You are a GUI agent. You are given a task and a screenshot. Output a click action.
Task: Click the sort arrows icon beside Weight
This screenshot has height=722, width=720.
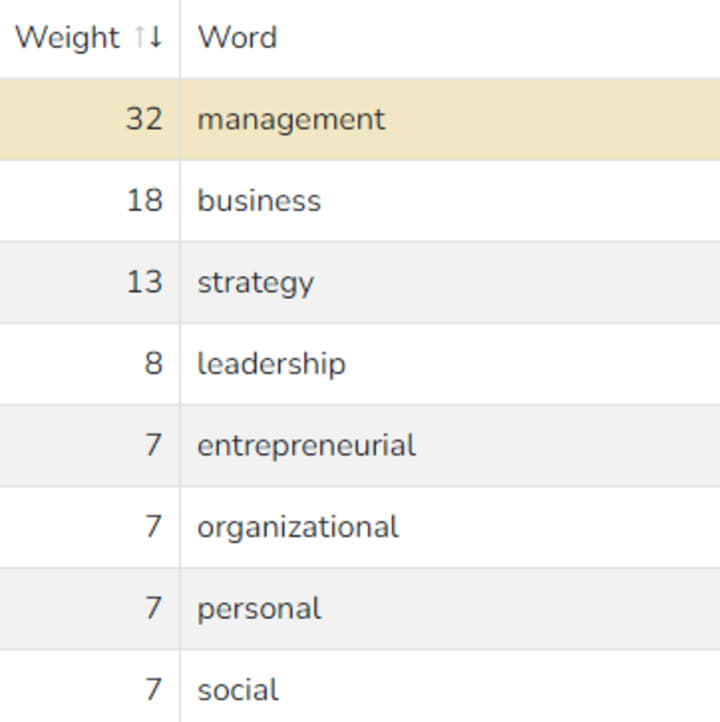148,38
